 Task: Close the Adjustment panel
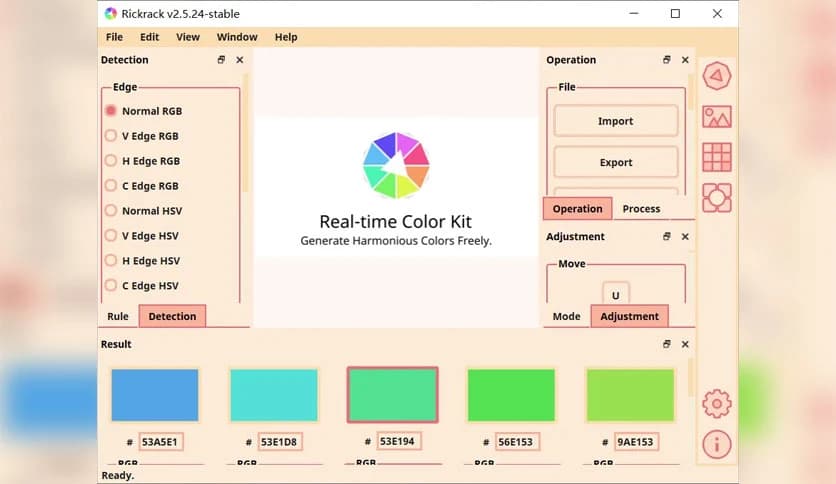coord(685,237)
